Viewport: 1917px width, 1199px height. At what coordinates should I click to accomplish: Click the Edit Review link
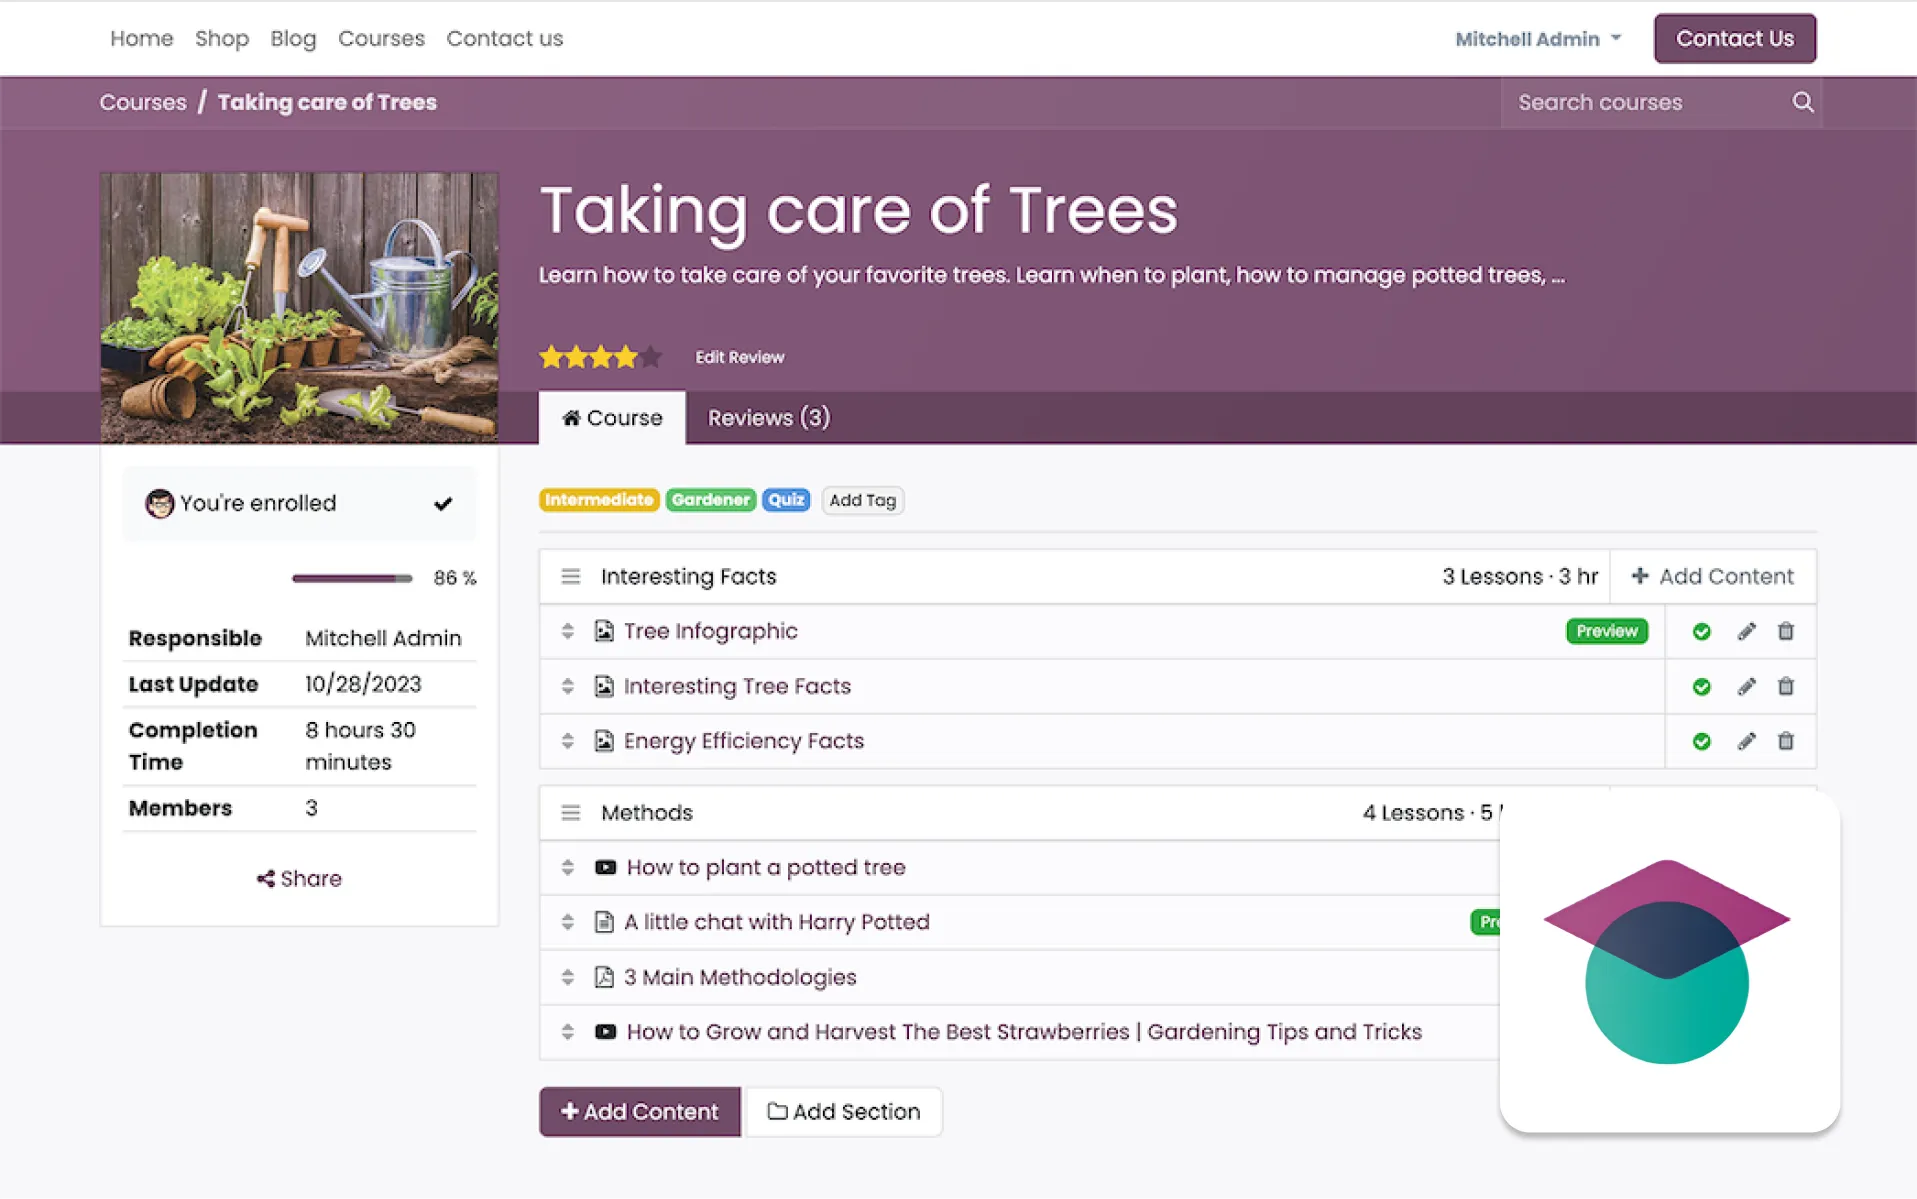tap(739, 357)
